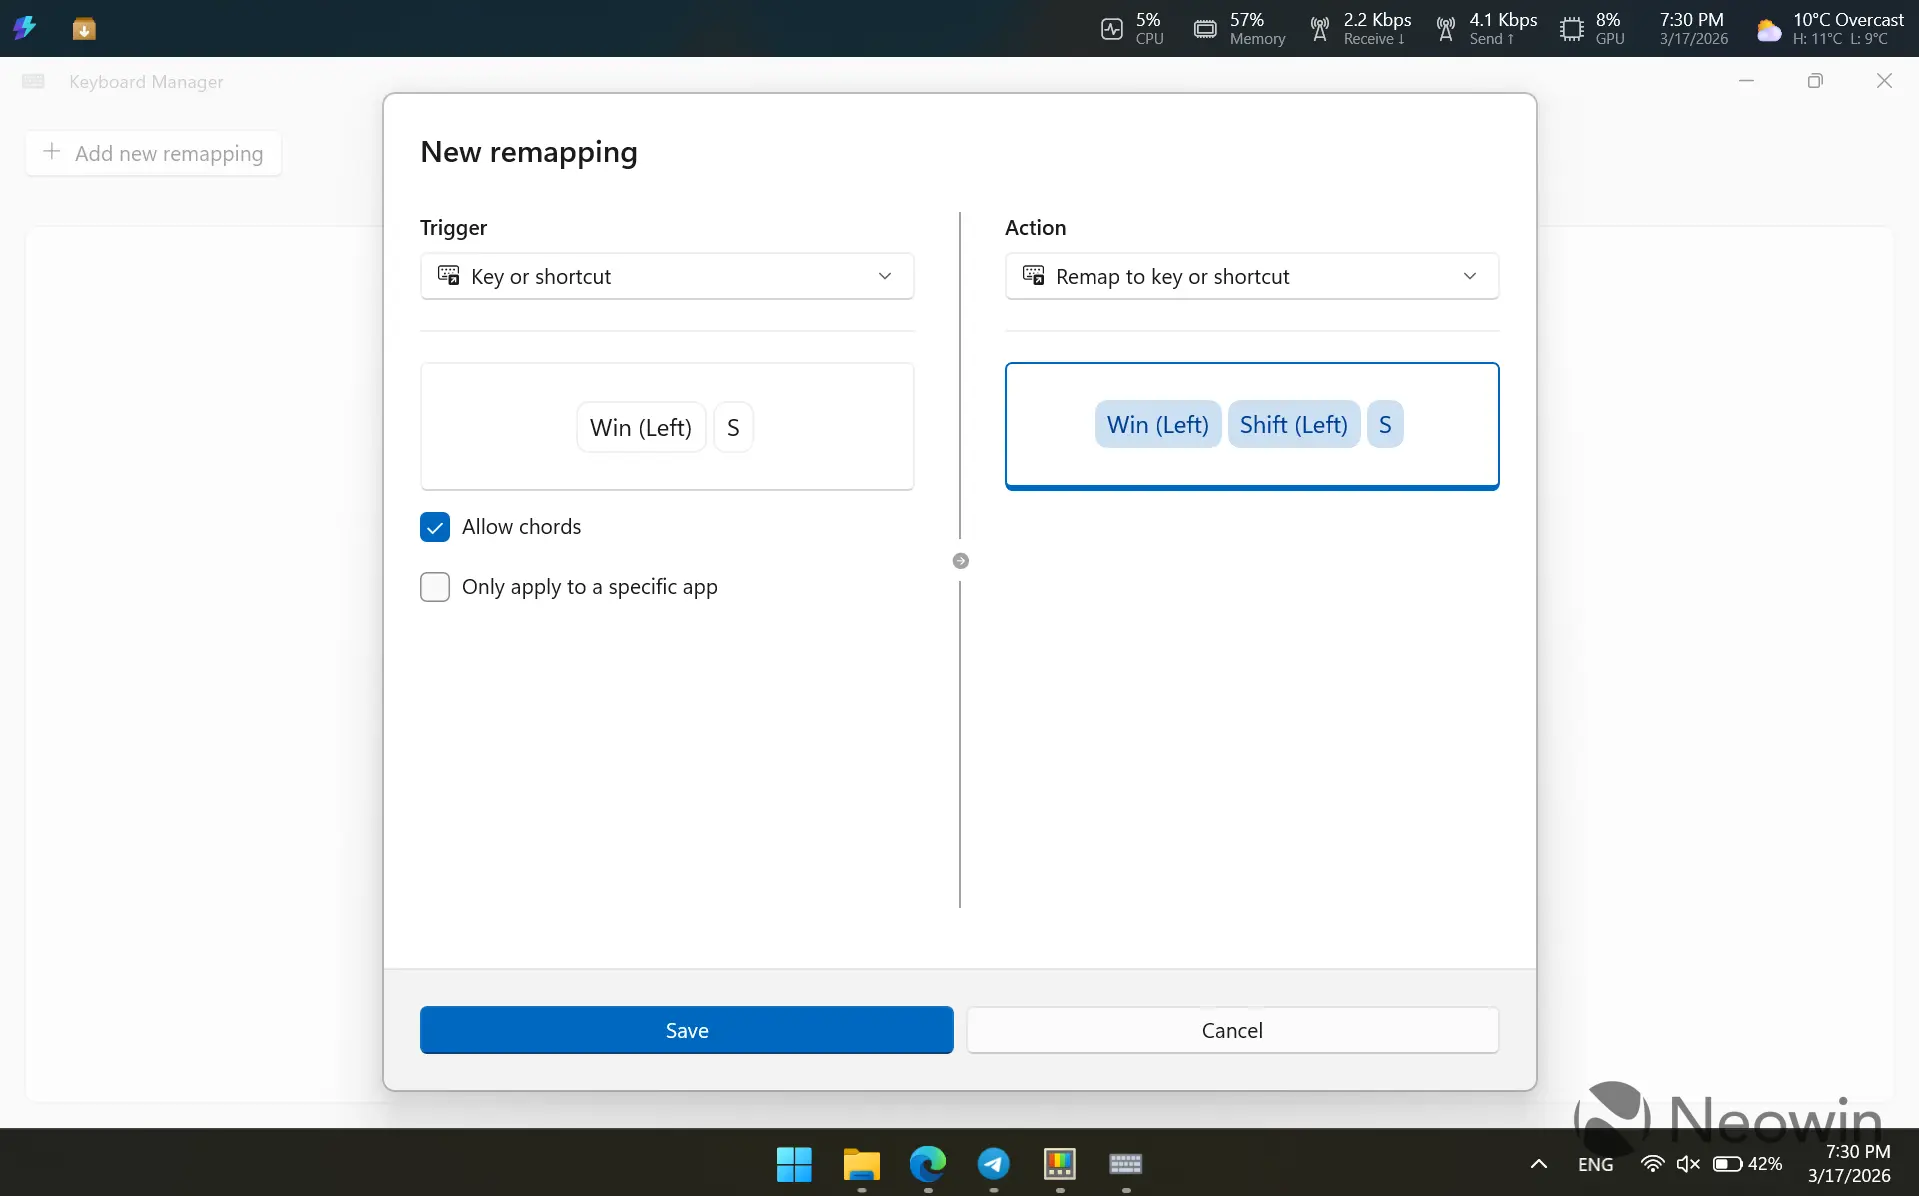Click the battery 42% indicator
1919x1196 pixels.
pos(1747,1164)
